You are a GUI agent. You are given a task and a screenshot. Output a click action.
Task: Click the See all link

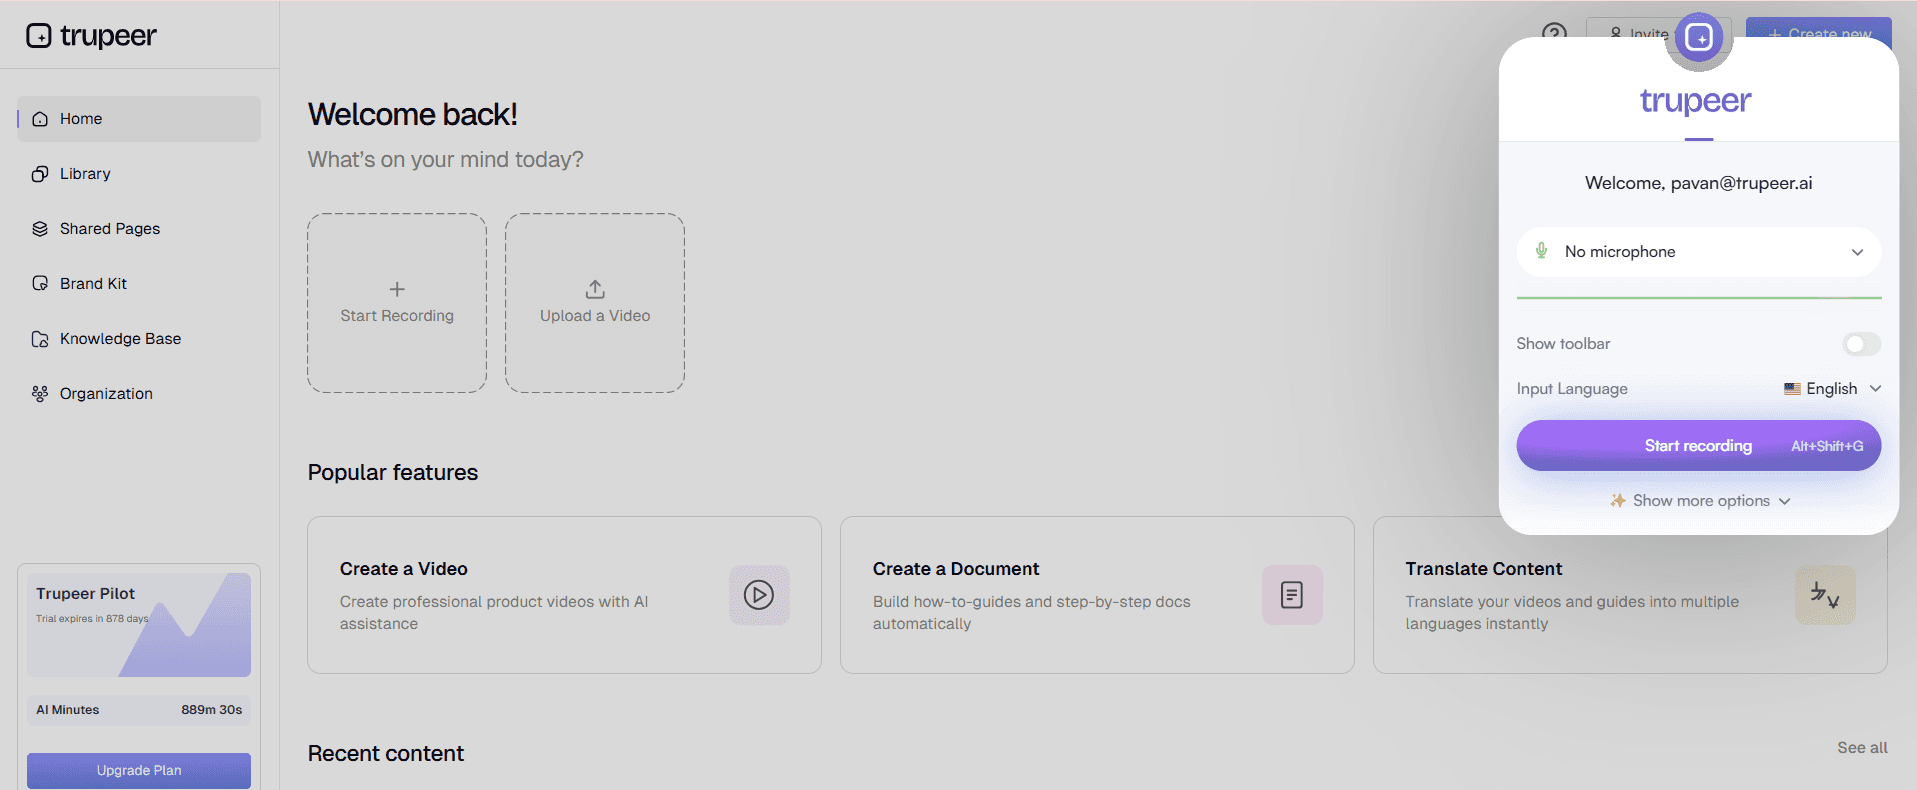pyautogui.click(x=1862, y=748)
